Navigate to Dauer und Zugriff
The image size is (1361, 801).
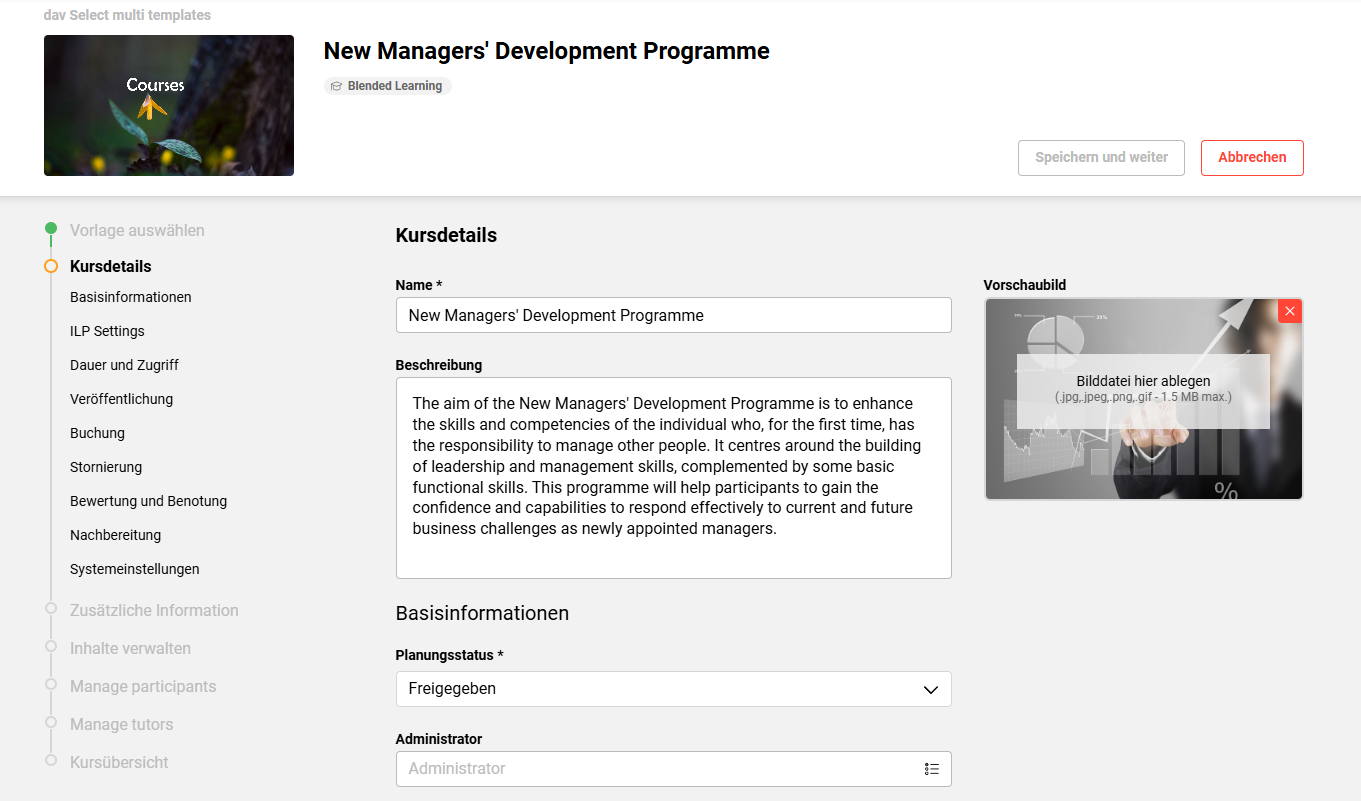[x=124, y=365]
